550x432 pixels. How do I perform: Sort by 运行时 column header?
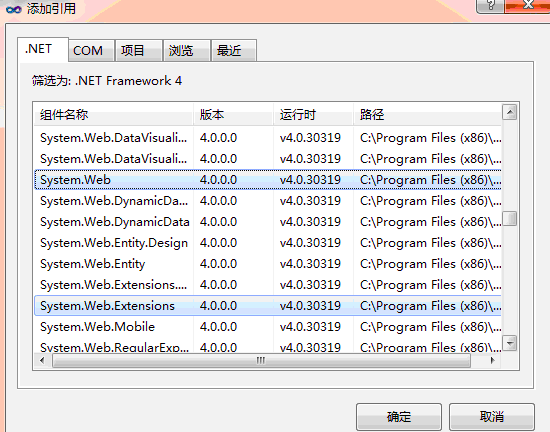(313, 115)
